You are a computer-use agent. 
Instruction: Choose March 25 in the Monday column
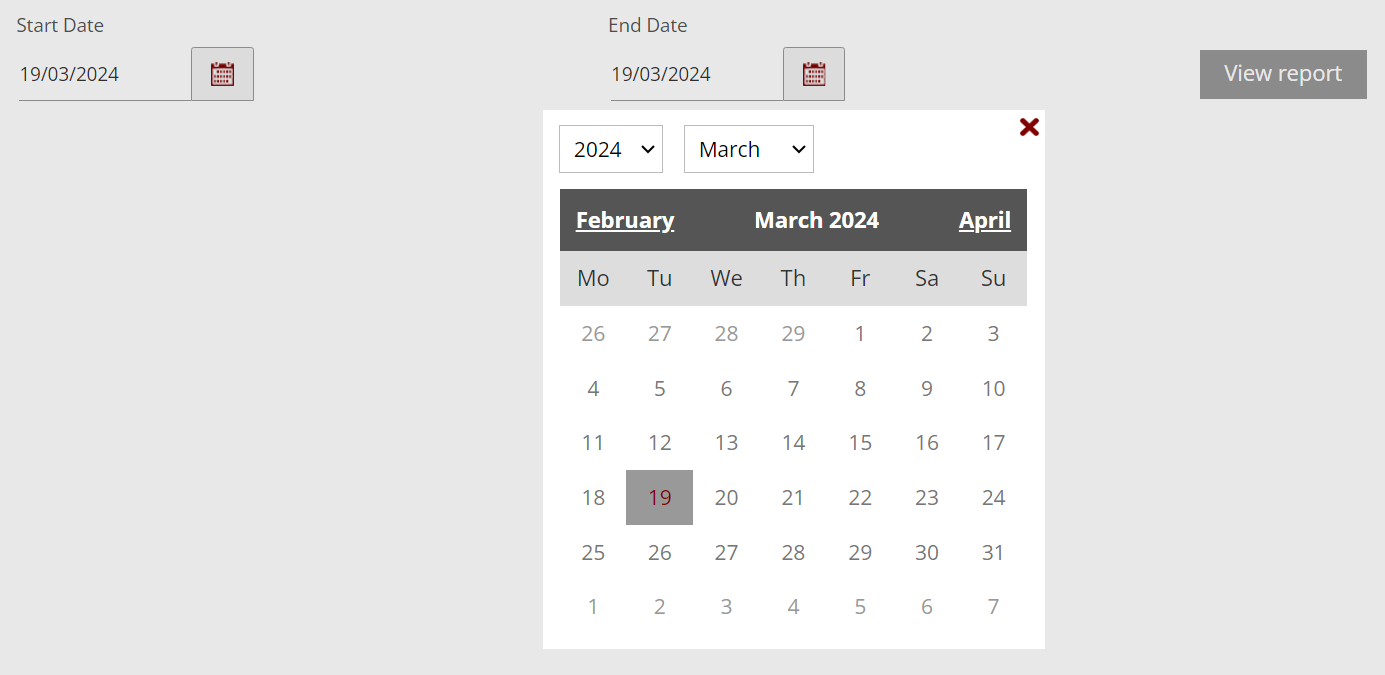[593, 553]
